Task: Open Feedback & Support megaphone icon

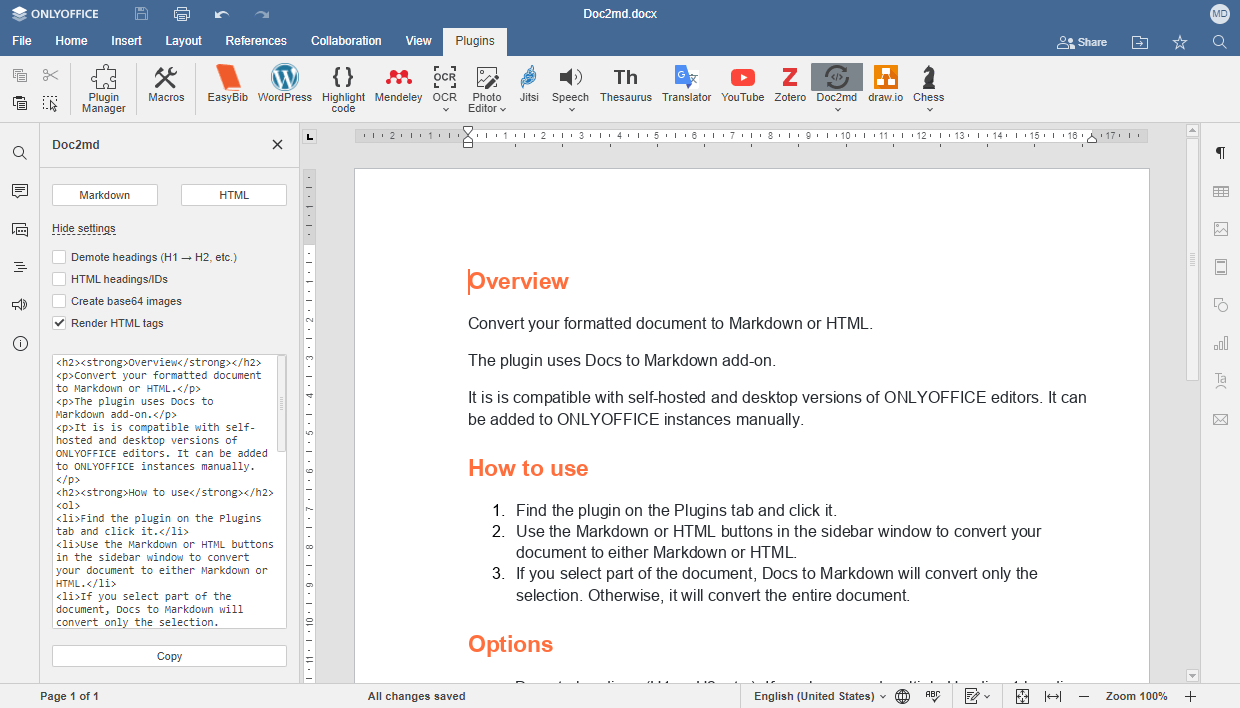Action: pyautogui.click(x=20, y=305)
